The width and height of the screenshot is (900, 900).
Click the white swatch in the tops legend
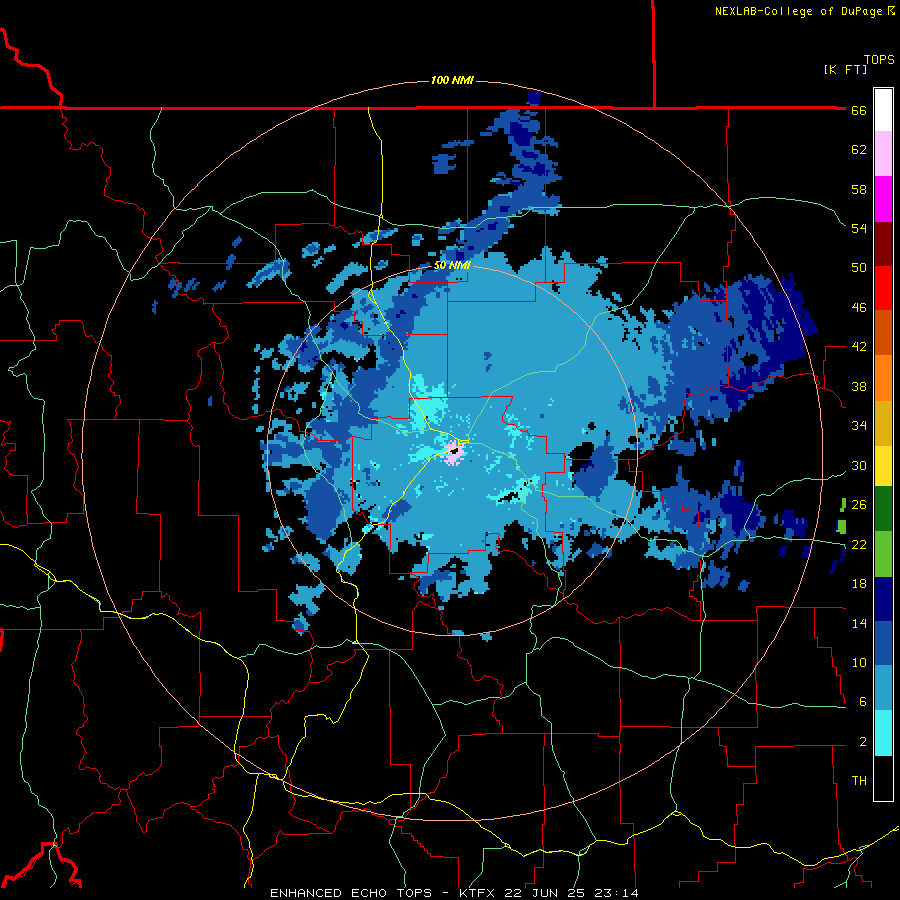coord(883,110)
